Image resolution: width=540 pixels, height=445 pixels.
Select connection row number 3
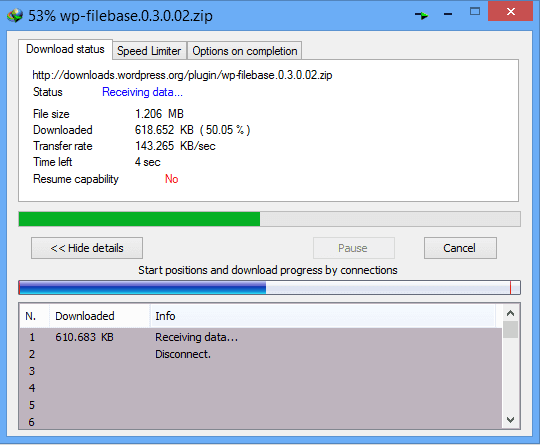point(261,371)
